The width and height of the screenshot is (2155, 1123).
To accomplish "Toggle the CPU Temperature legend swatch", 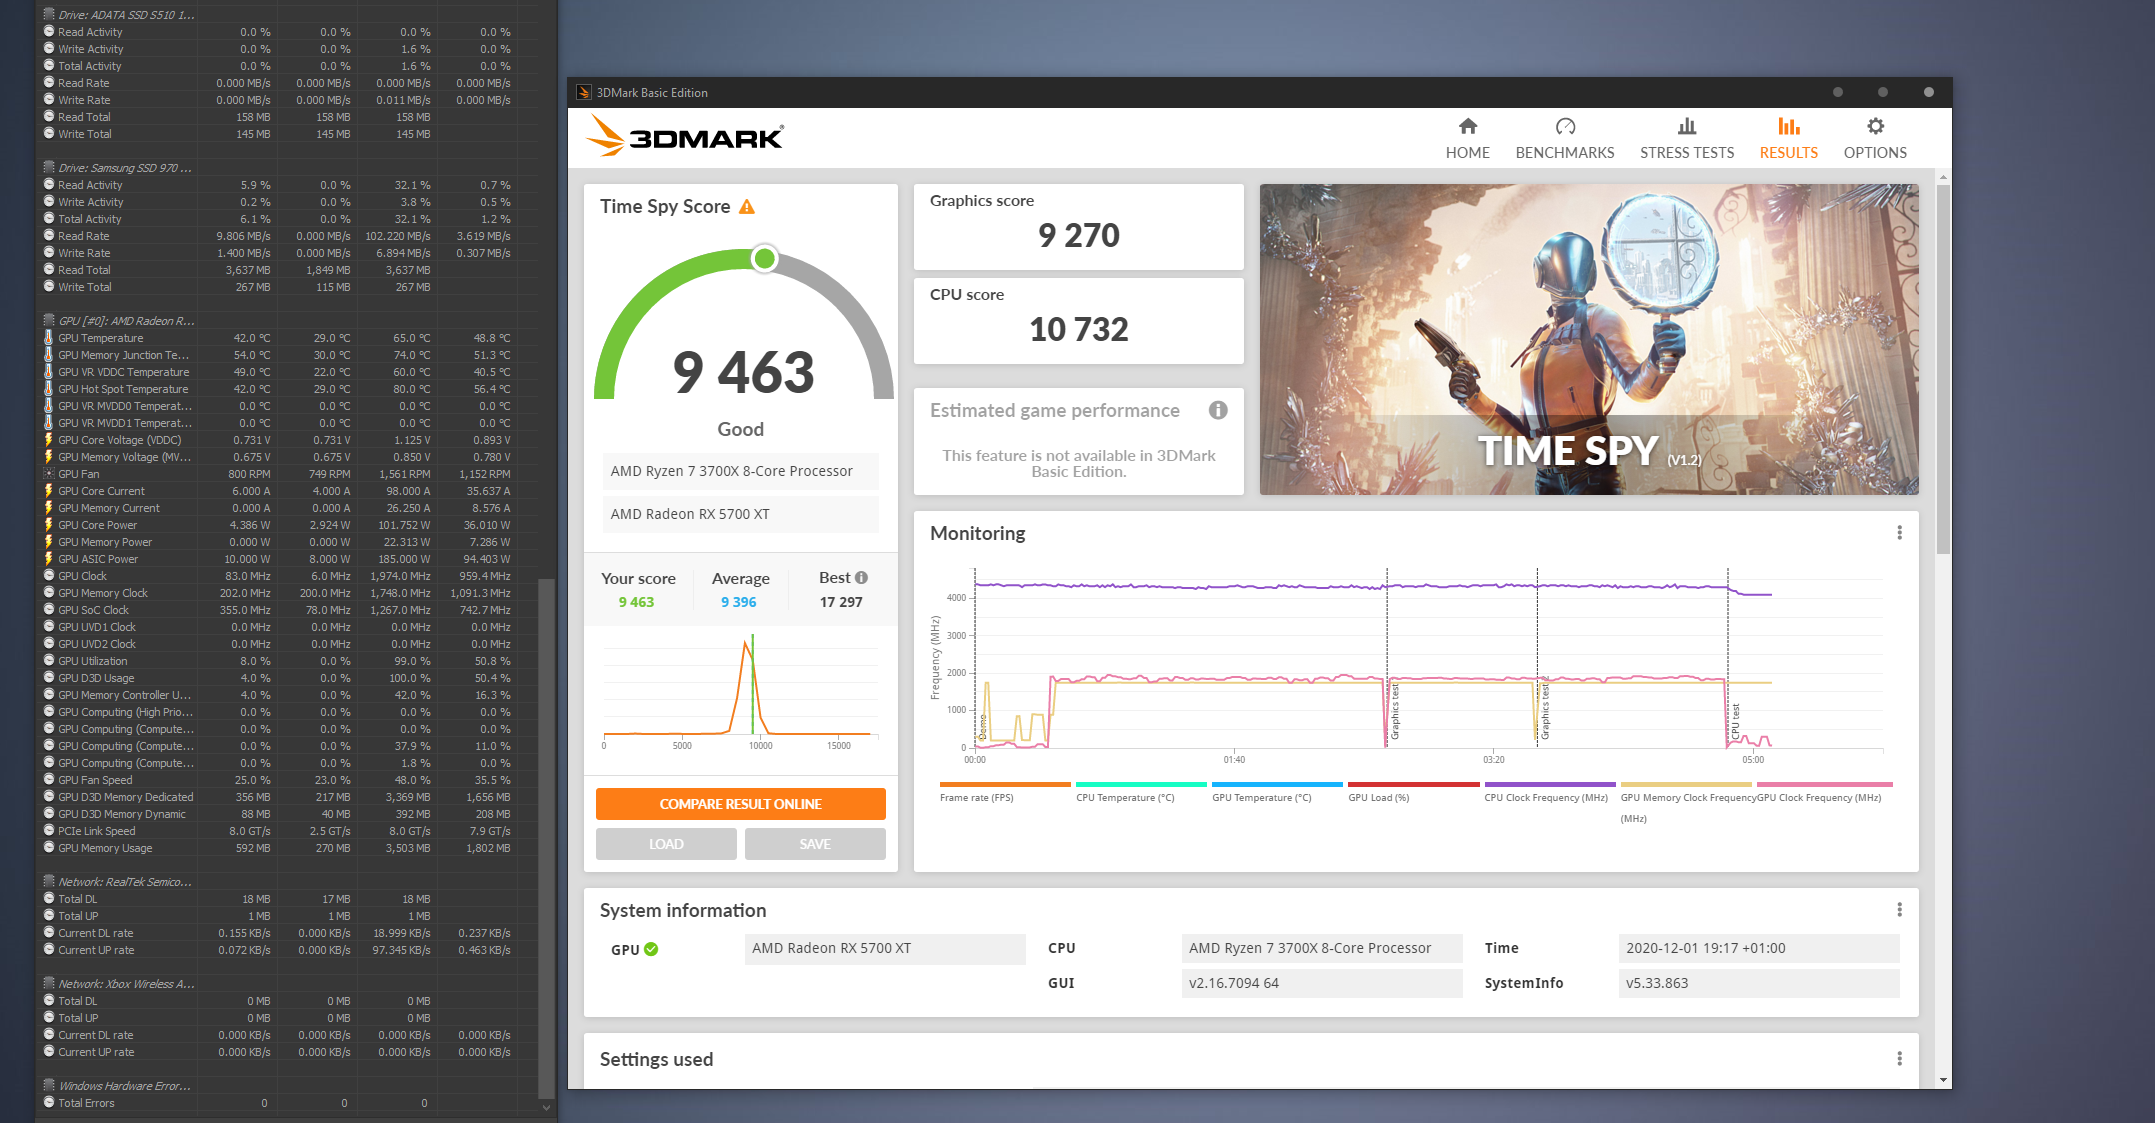I will click(1141, 784).
